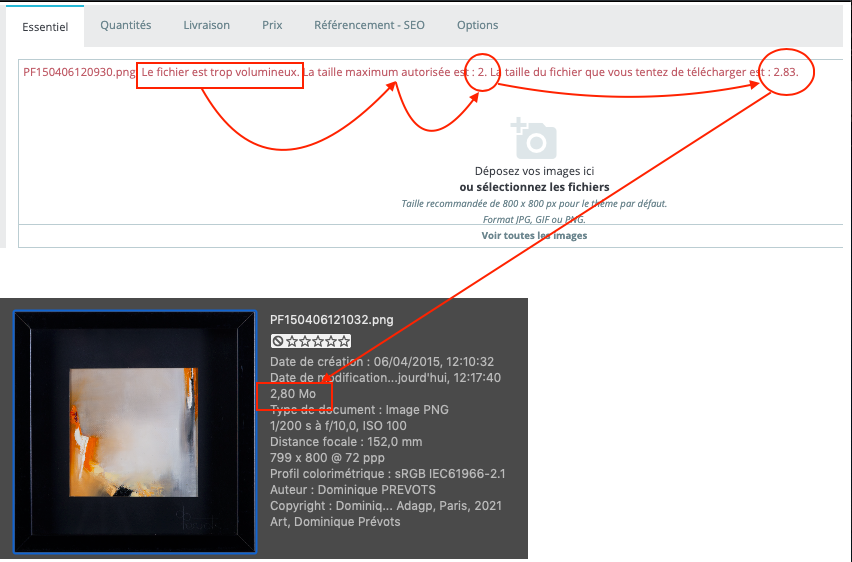
Task: Click '1/200 s à f/10,0, ISO 100'
Action: click(x=338, y=426)
